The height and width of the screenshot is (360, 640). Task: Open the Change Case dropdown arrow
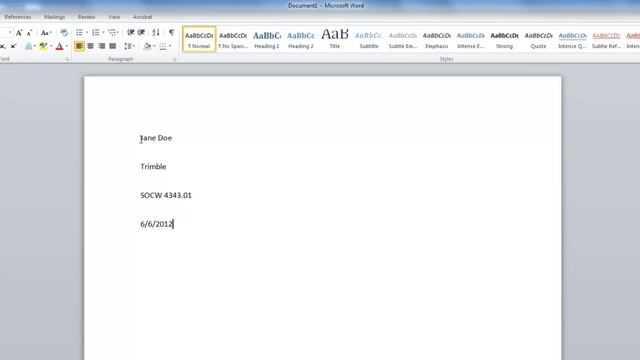point(51,33)
